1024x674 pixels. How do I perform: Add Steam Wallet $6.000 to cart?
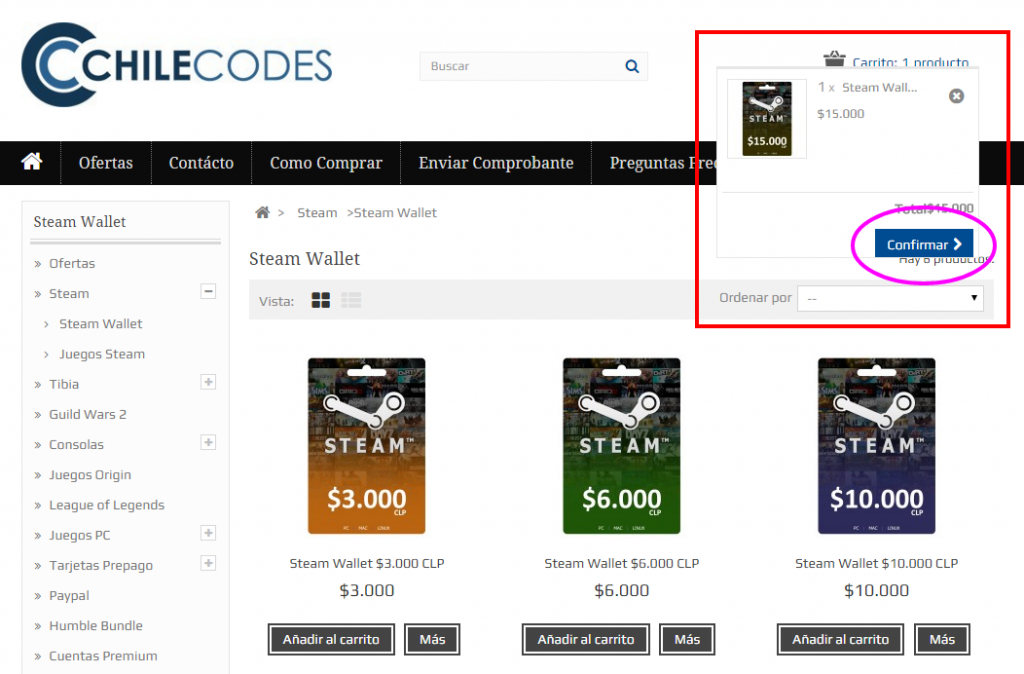coord(586,639)
